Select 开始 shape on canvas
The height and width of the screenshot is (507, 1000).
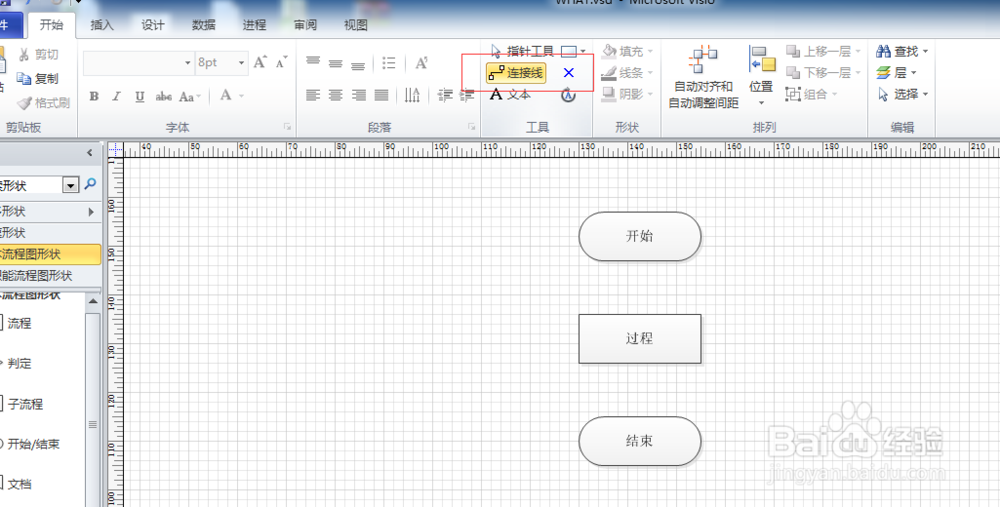pos(640,237)
